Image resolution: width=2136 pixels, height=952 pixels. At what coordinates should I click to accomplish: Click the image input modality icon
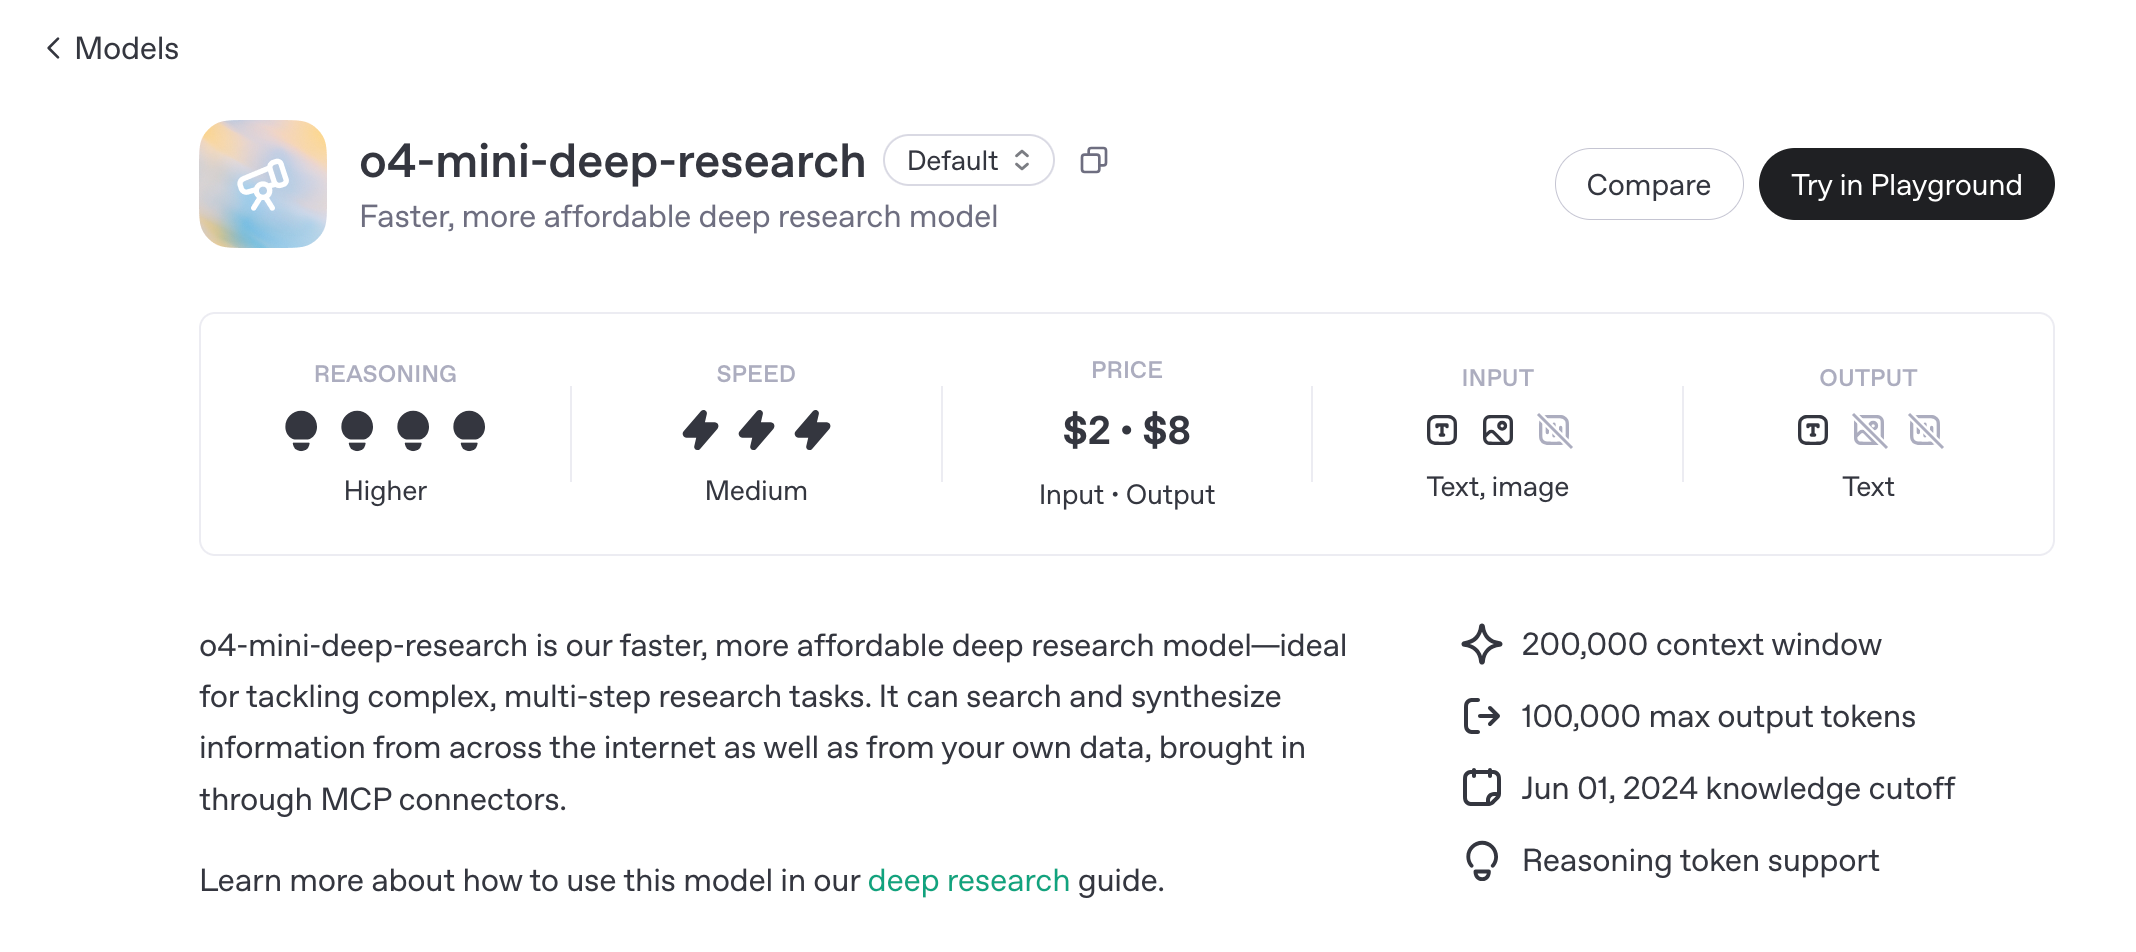(x=1497, y=431)
